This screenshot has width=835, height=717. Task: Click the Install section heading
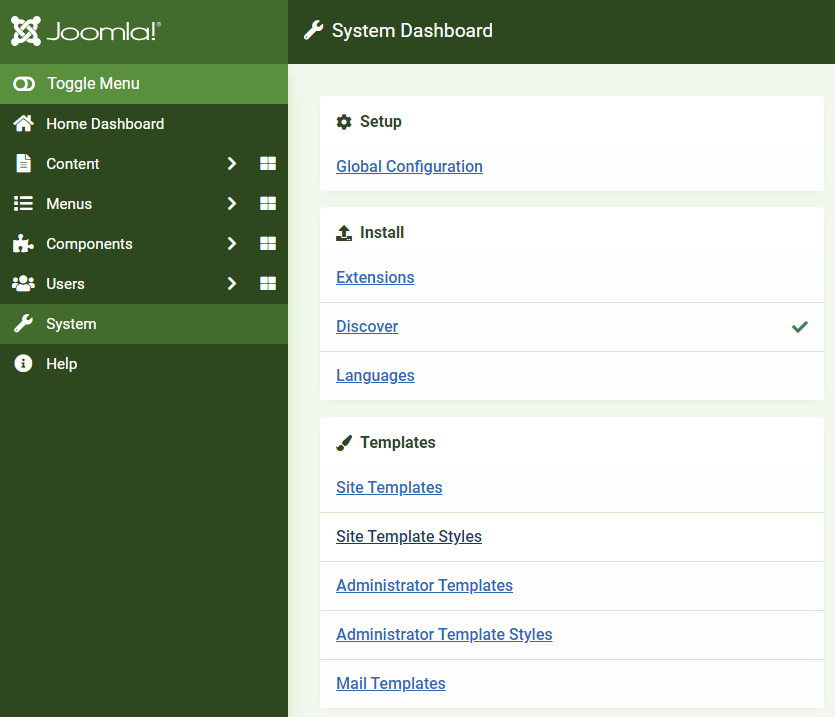[x=382, y=232]
